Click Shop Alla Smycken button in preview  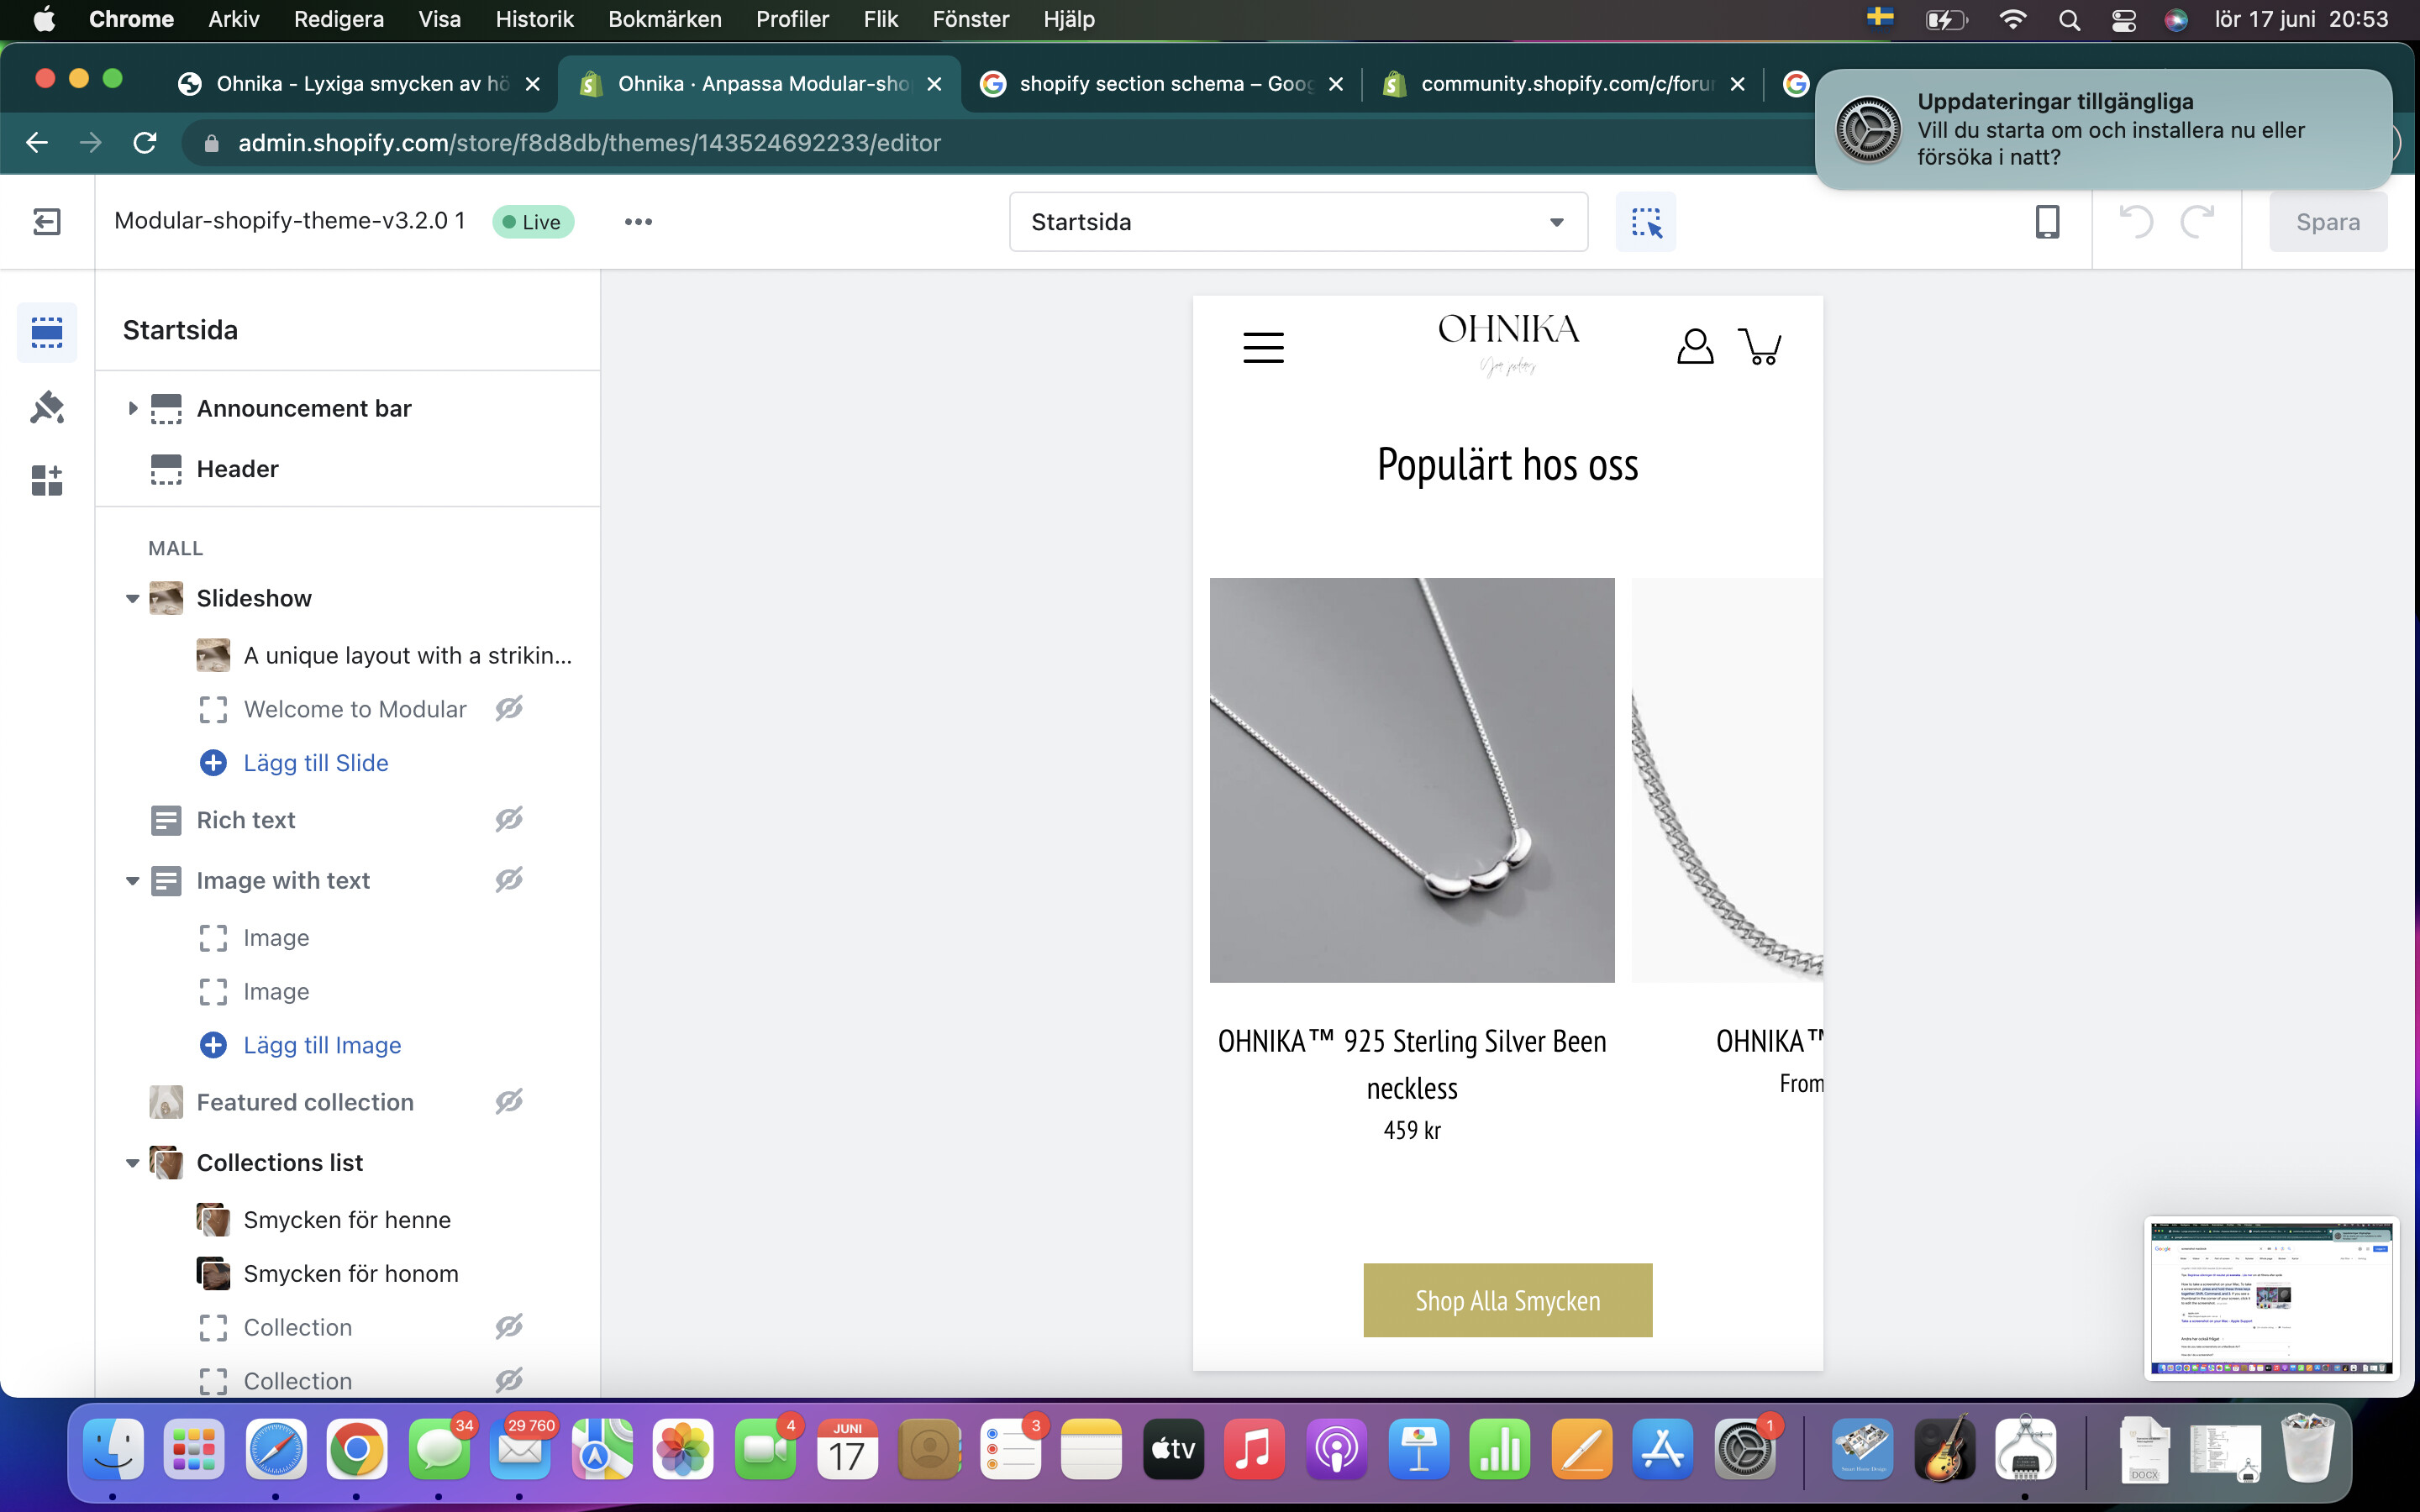click(1507, 1300)
